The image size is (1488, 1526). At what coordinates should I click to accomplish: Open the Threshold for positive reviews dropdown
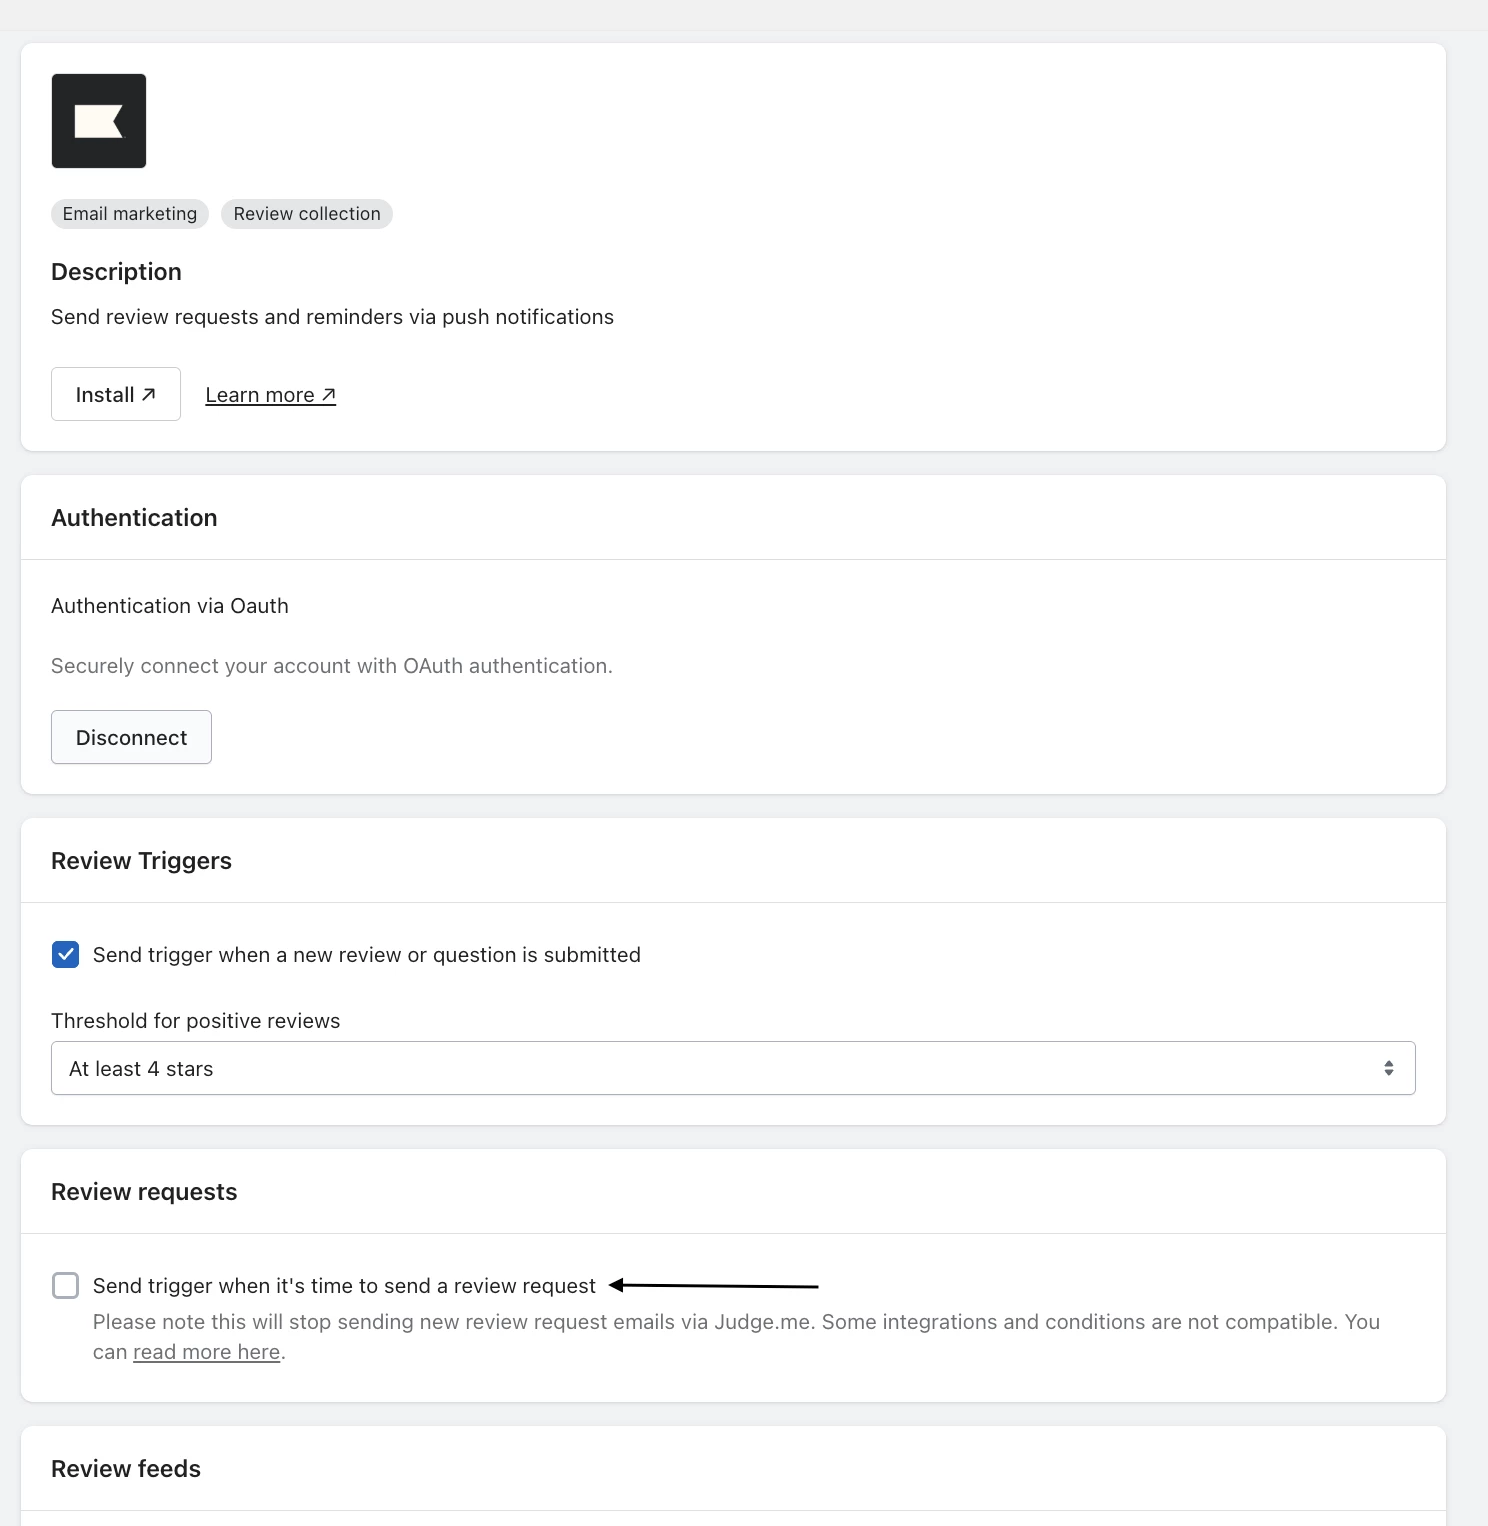[733, 1068]
